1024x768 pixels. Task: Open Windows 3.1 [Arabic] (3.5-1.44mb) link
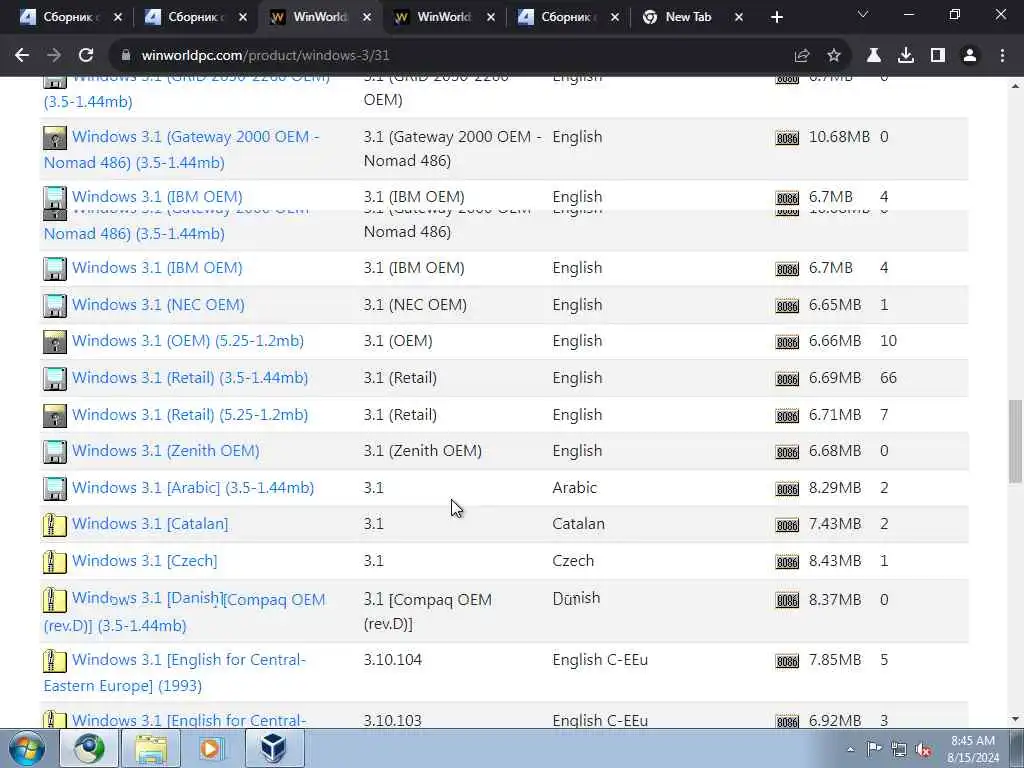click(x=193, y=488)
